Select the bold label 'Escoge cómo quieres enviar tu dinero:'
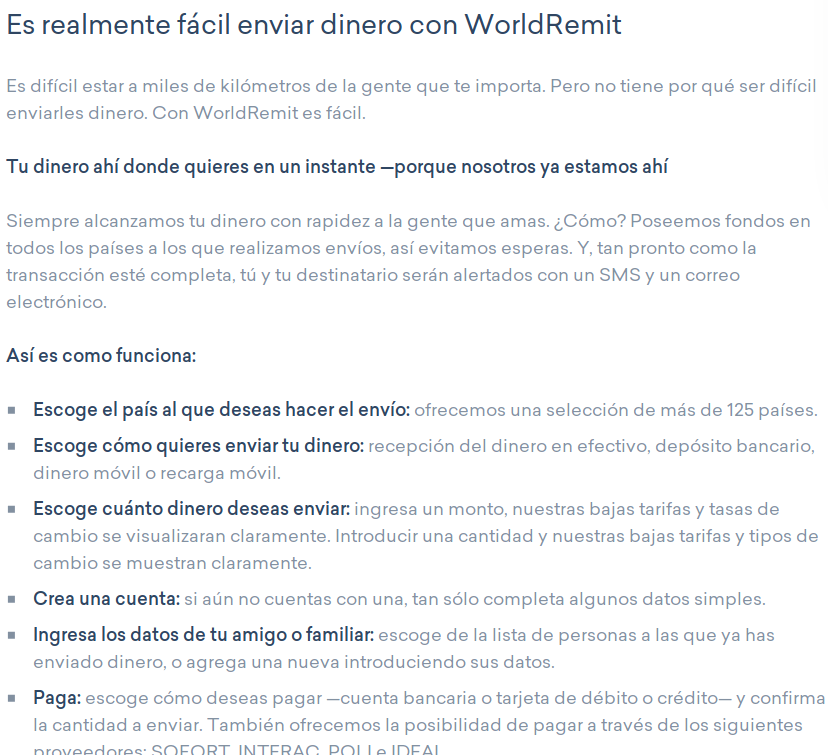The height and width of the screenshot is (755, 828). (x=198, y=445)
